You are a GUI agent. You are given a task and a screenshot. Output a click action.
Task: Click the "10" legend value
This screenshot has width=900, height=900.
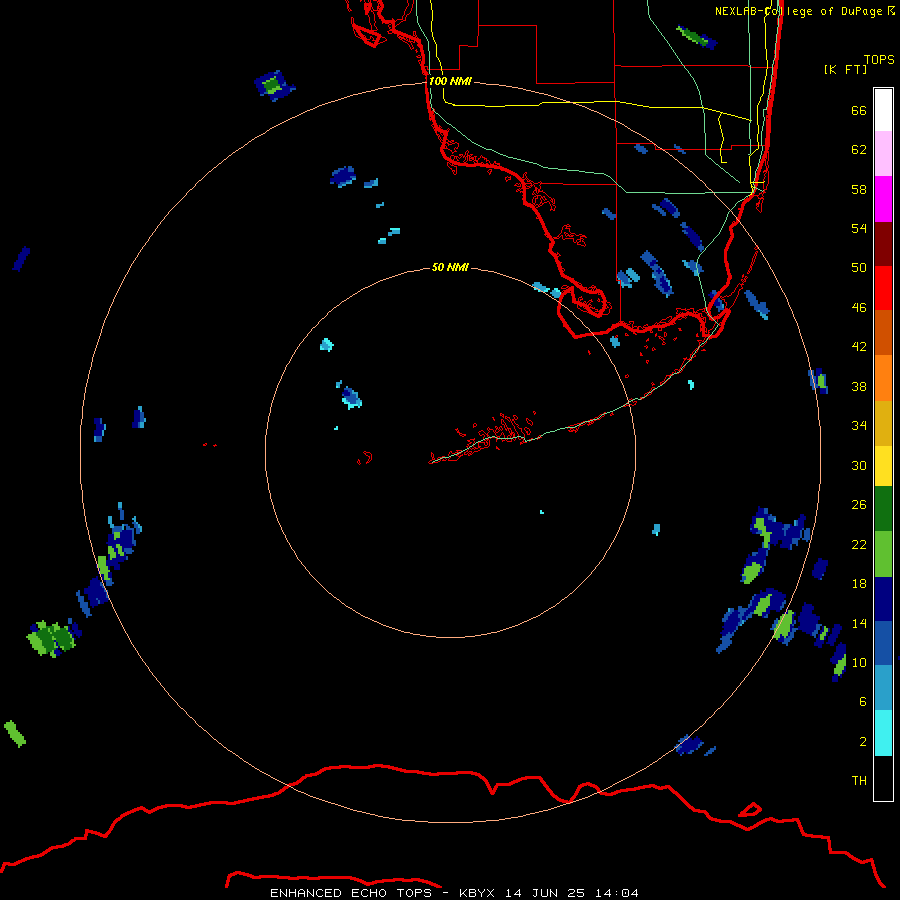pyautogui.click(x=859, y=662)
